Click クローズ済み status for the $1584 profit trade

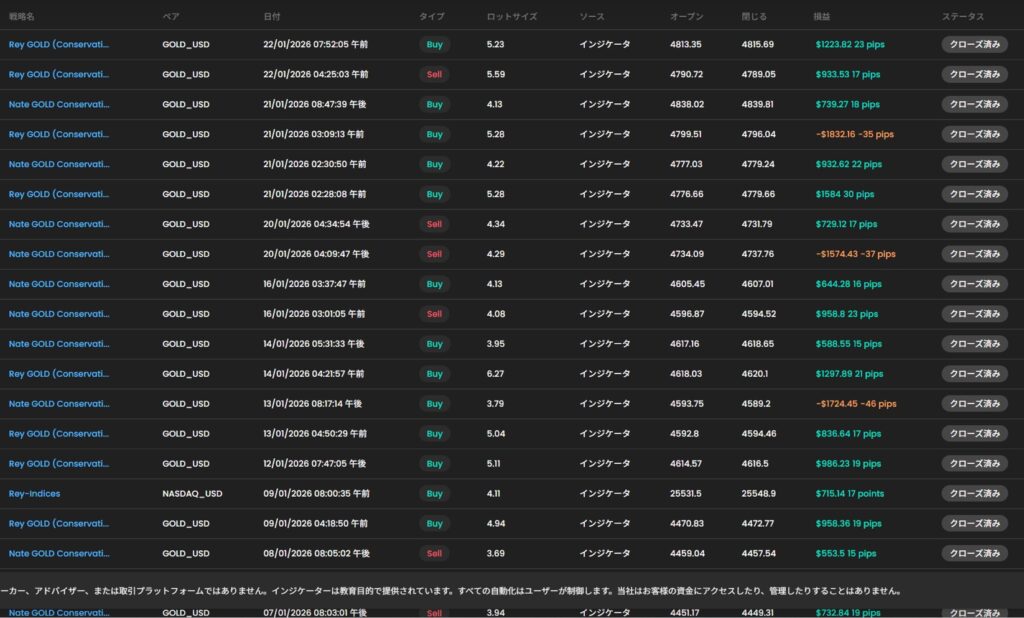click(x=974, y=194)
